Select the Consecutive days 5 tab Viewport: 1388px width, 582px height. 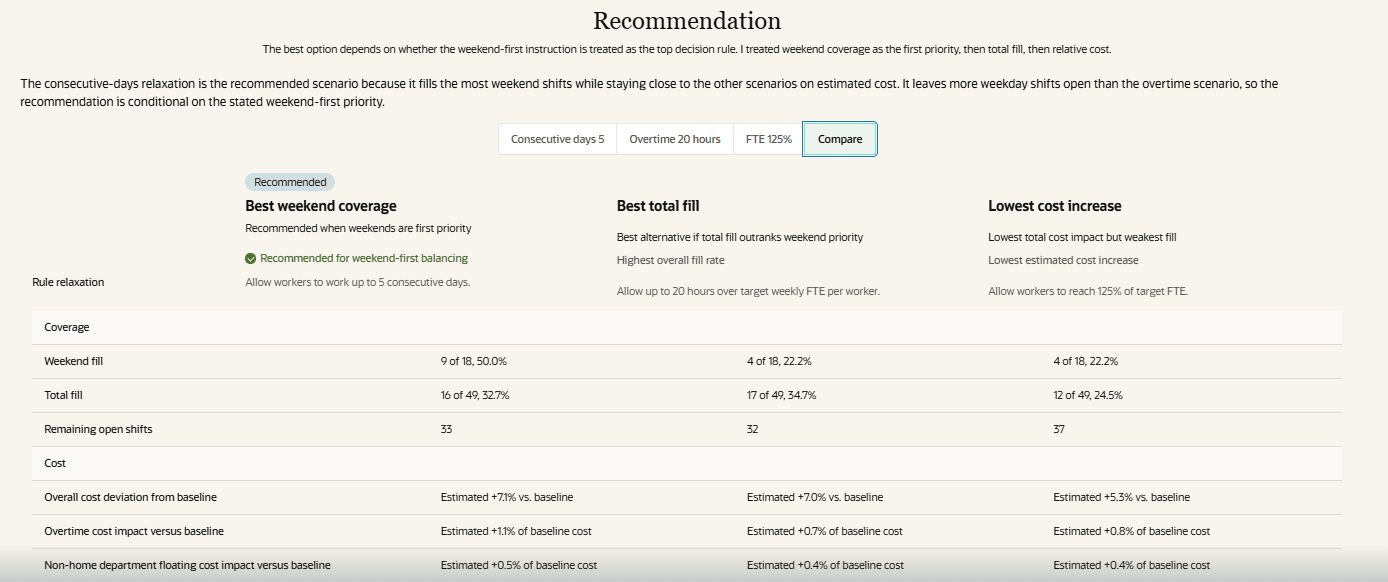point(557,139)
